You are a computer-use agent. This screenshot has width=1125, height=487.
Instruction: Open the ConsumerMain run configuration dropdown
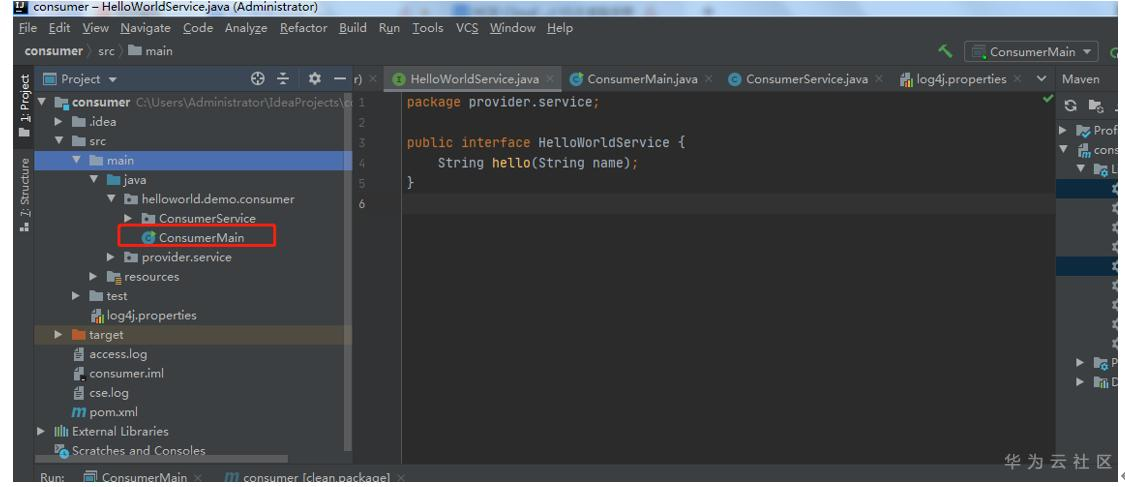pos(1032,52)
